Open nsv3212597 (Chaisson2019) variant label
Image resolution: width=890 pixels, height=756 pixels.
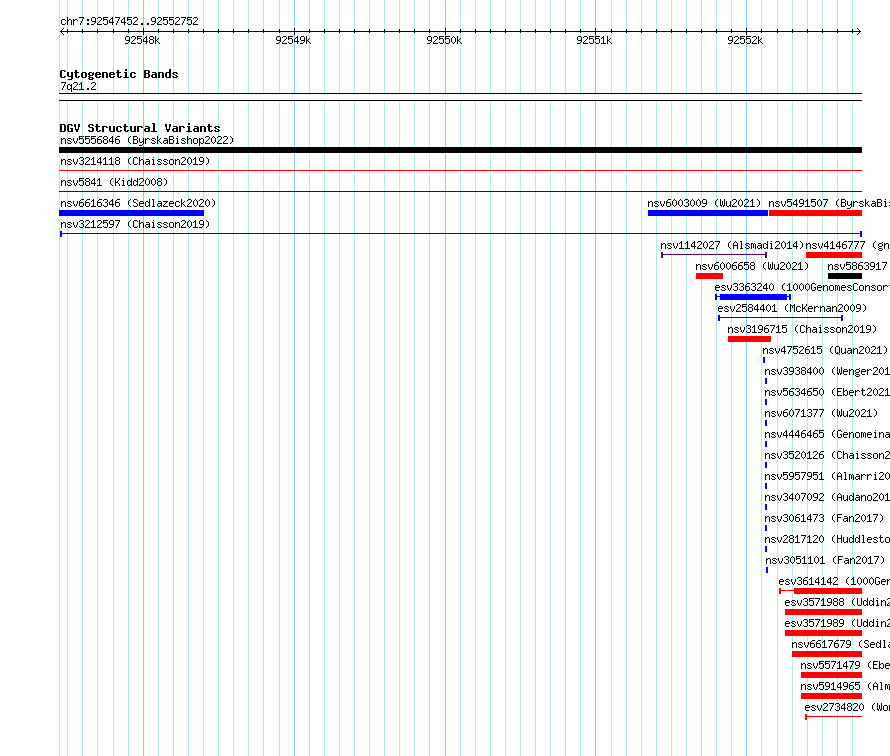pos(135,224)
